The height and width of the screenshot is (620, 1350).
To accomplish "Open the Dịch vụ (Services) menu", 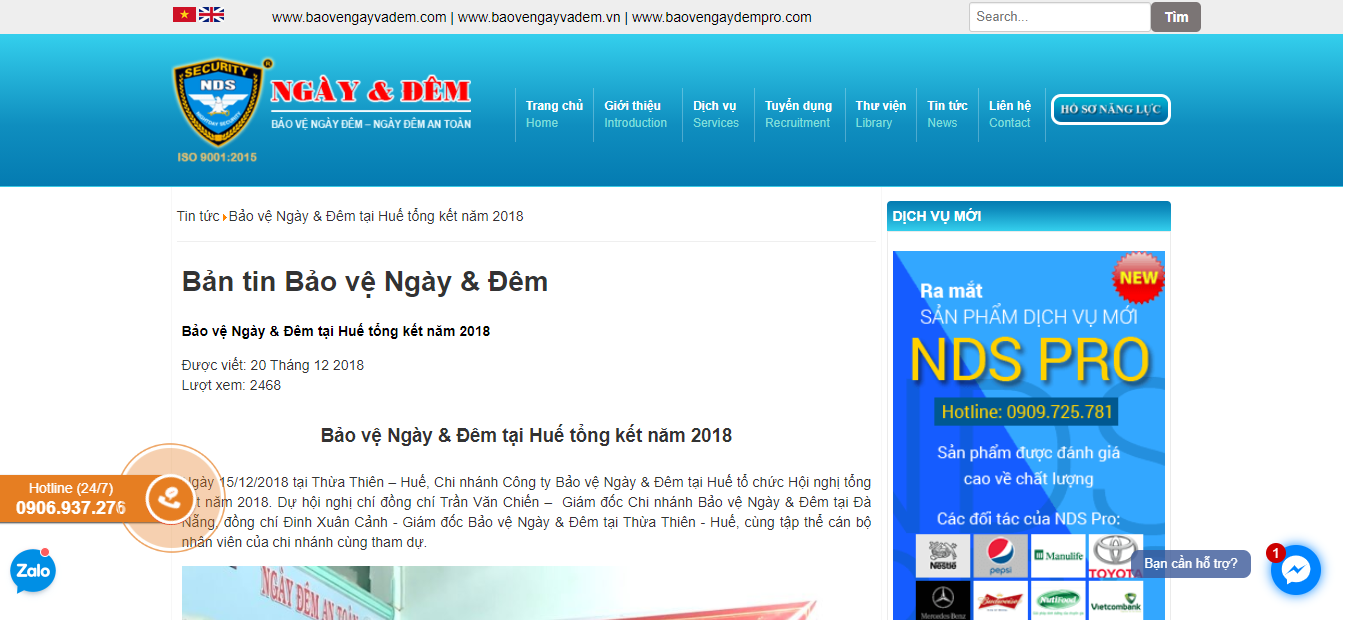I will (x=715, y=114).
